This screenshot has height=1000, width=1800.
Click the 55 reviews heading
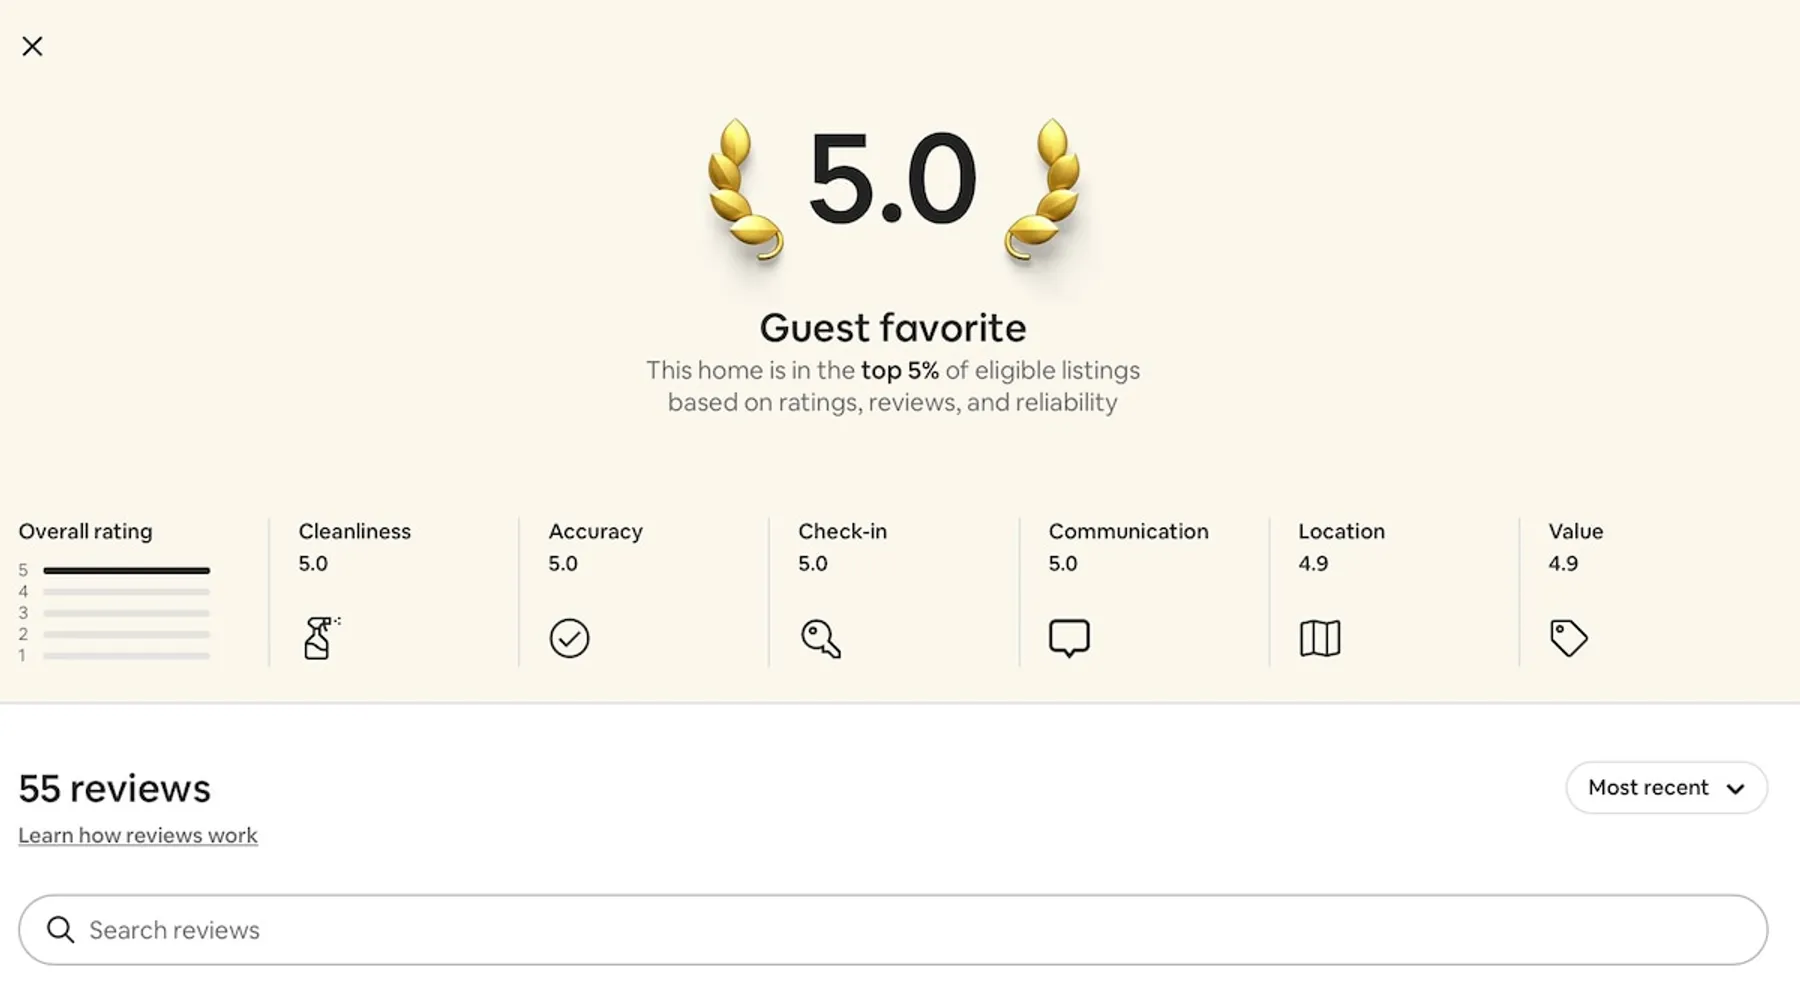point(114,788)
